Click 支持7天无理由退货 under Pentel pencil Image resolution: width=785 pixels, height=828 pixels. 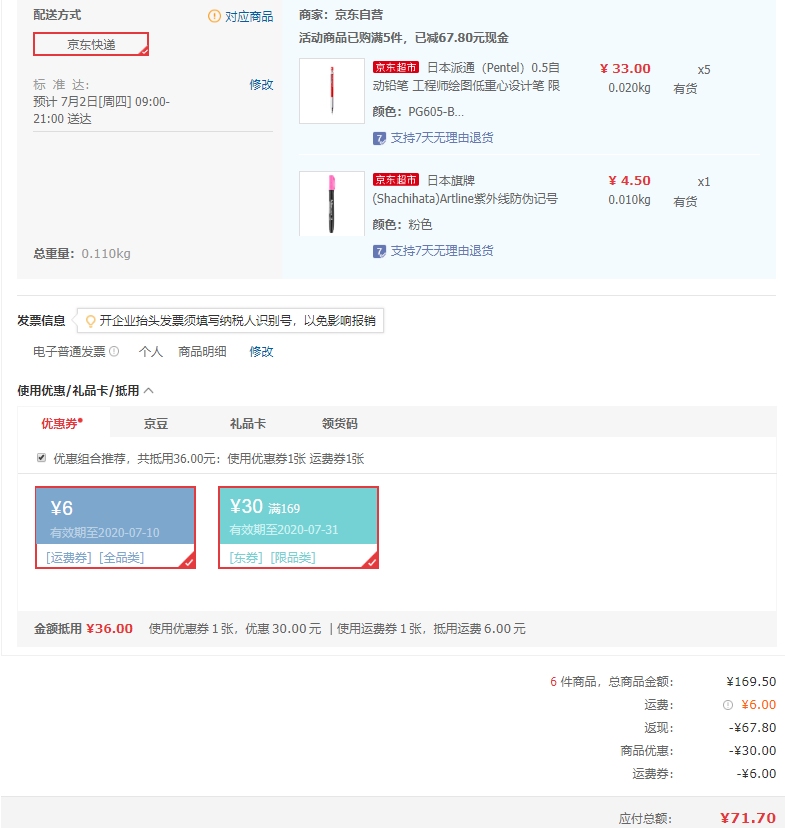[442, 138]
